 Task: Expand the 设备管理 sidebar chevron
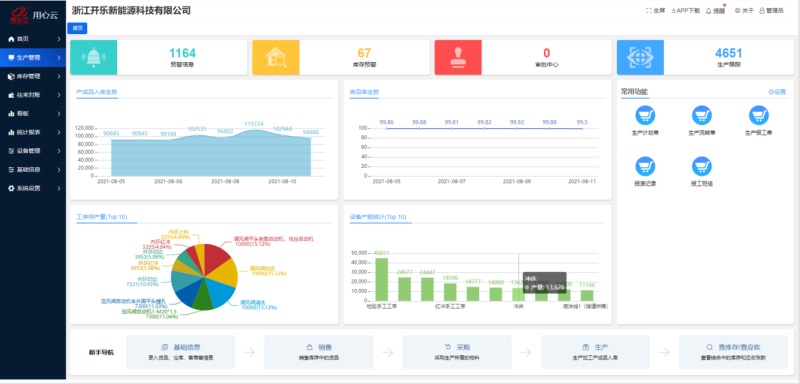click(x=59, y=151)
